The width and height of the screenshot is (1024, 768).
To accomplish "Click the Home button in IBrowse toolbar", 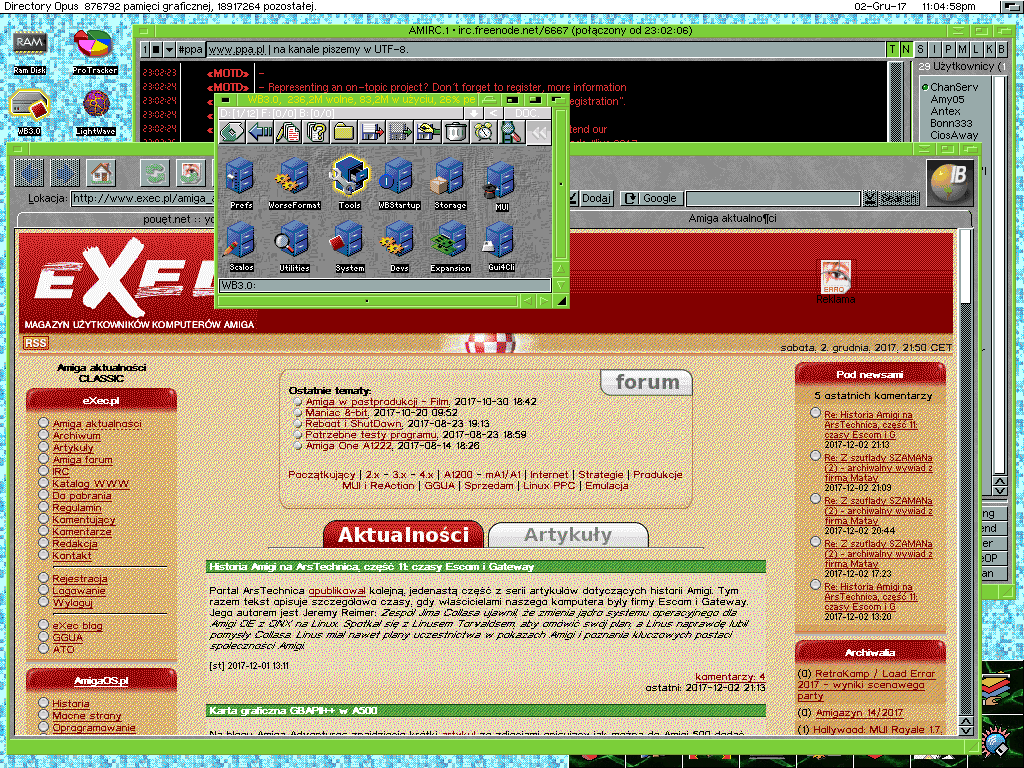I will (x=102, y=173).
